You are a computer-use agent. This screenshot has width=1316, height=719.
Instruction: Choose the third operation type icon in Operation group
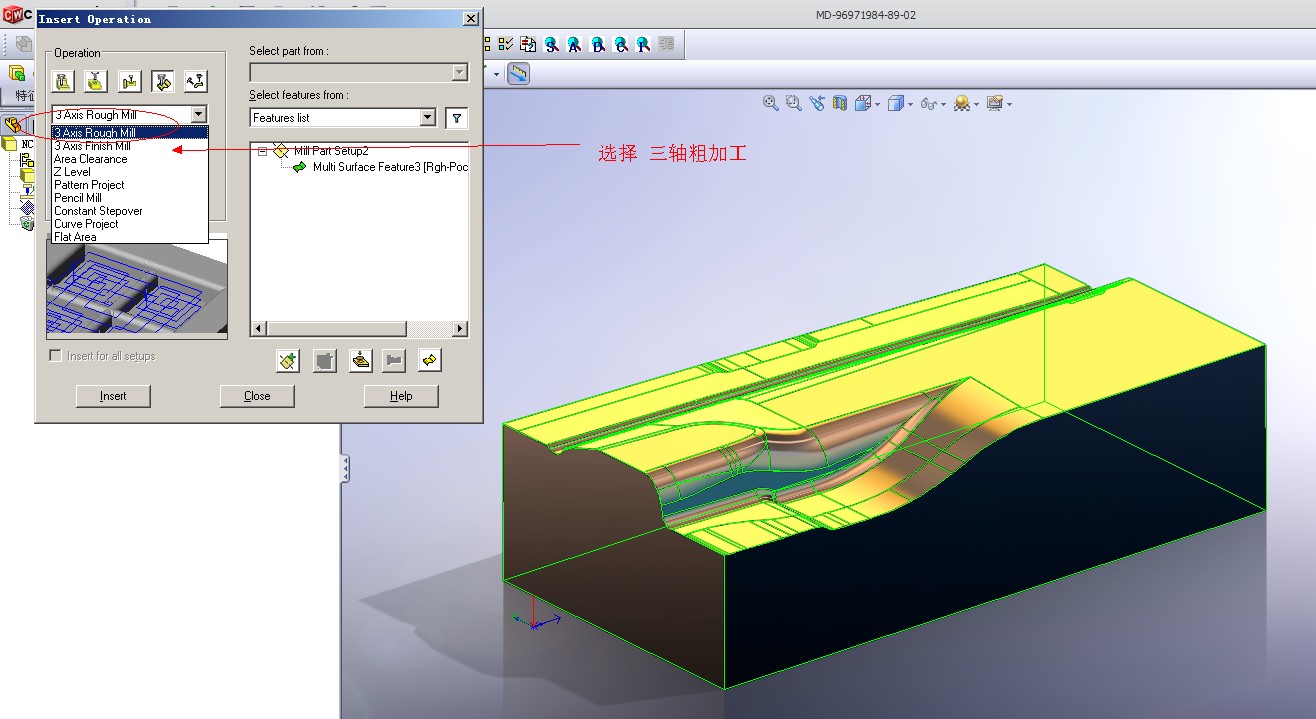129,82
